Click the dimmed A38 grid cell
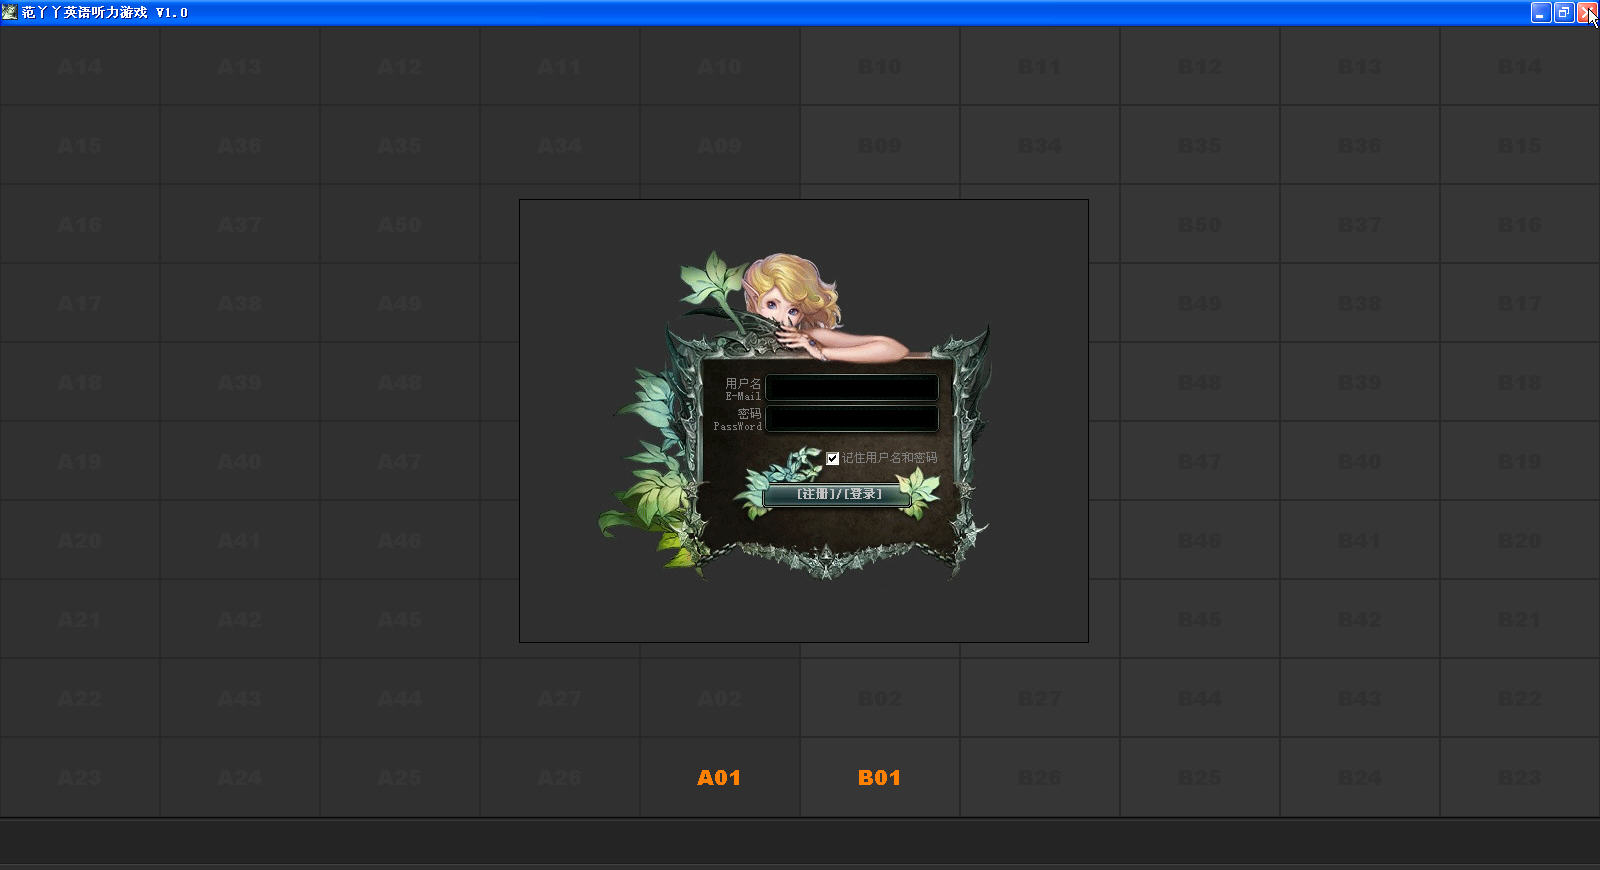Viewport: 1600px width, 870px height. point(240,303)
